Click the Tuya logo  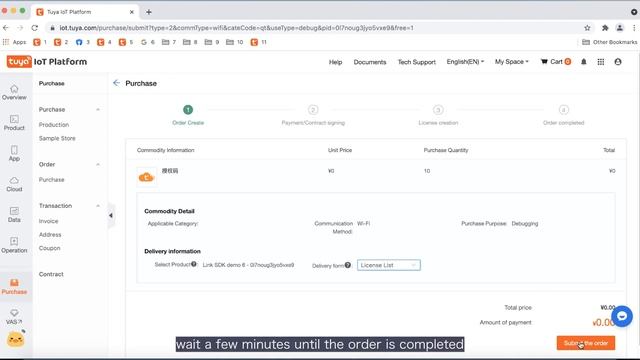19,62
